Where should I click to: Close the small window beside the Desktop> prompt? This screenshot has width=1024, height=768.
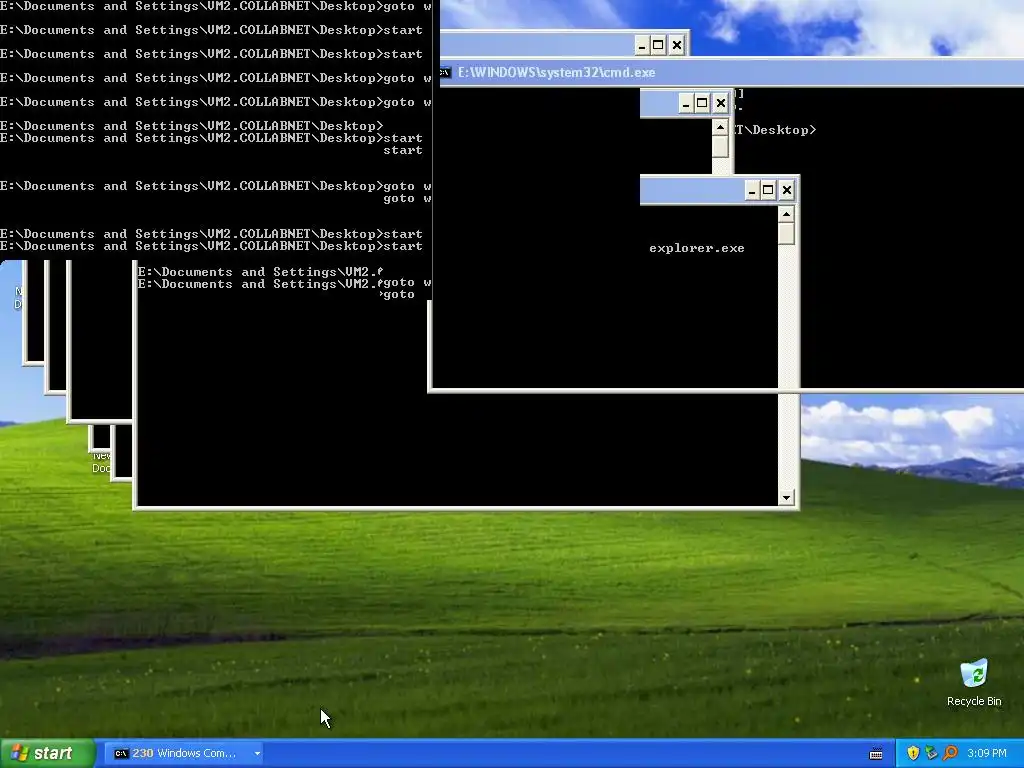point(720,103)
